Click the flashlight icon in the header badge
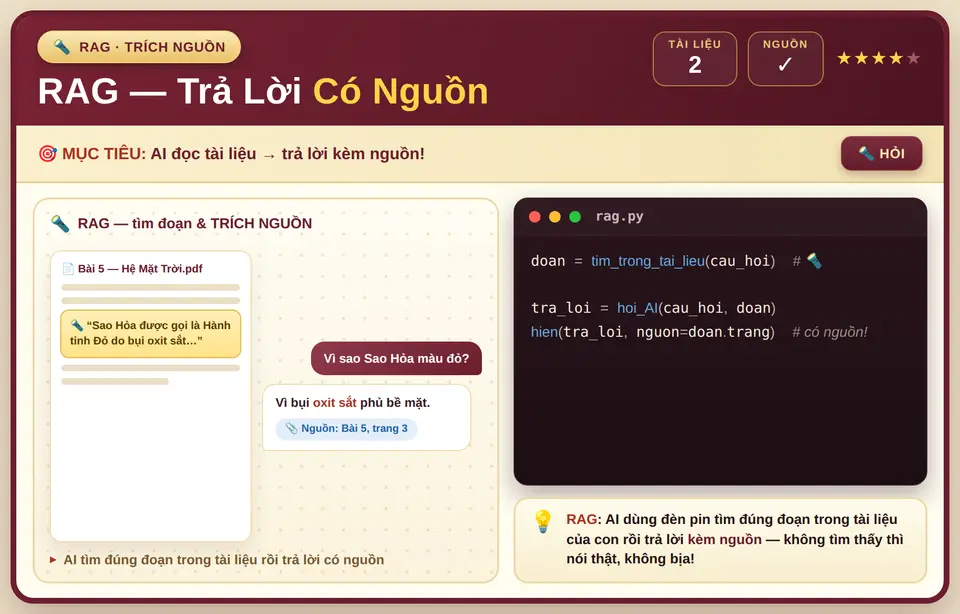The width and height of the screenshot is (960, 614). click(62, 47)
